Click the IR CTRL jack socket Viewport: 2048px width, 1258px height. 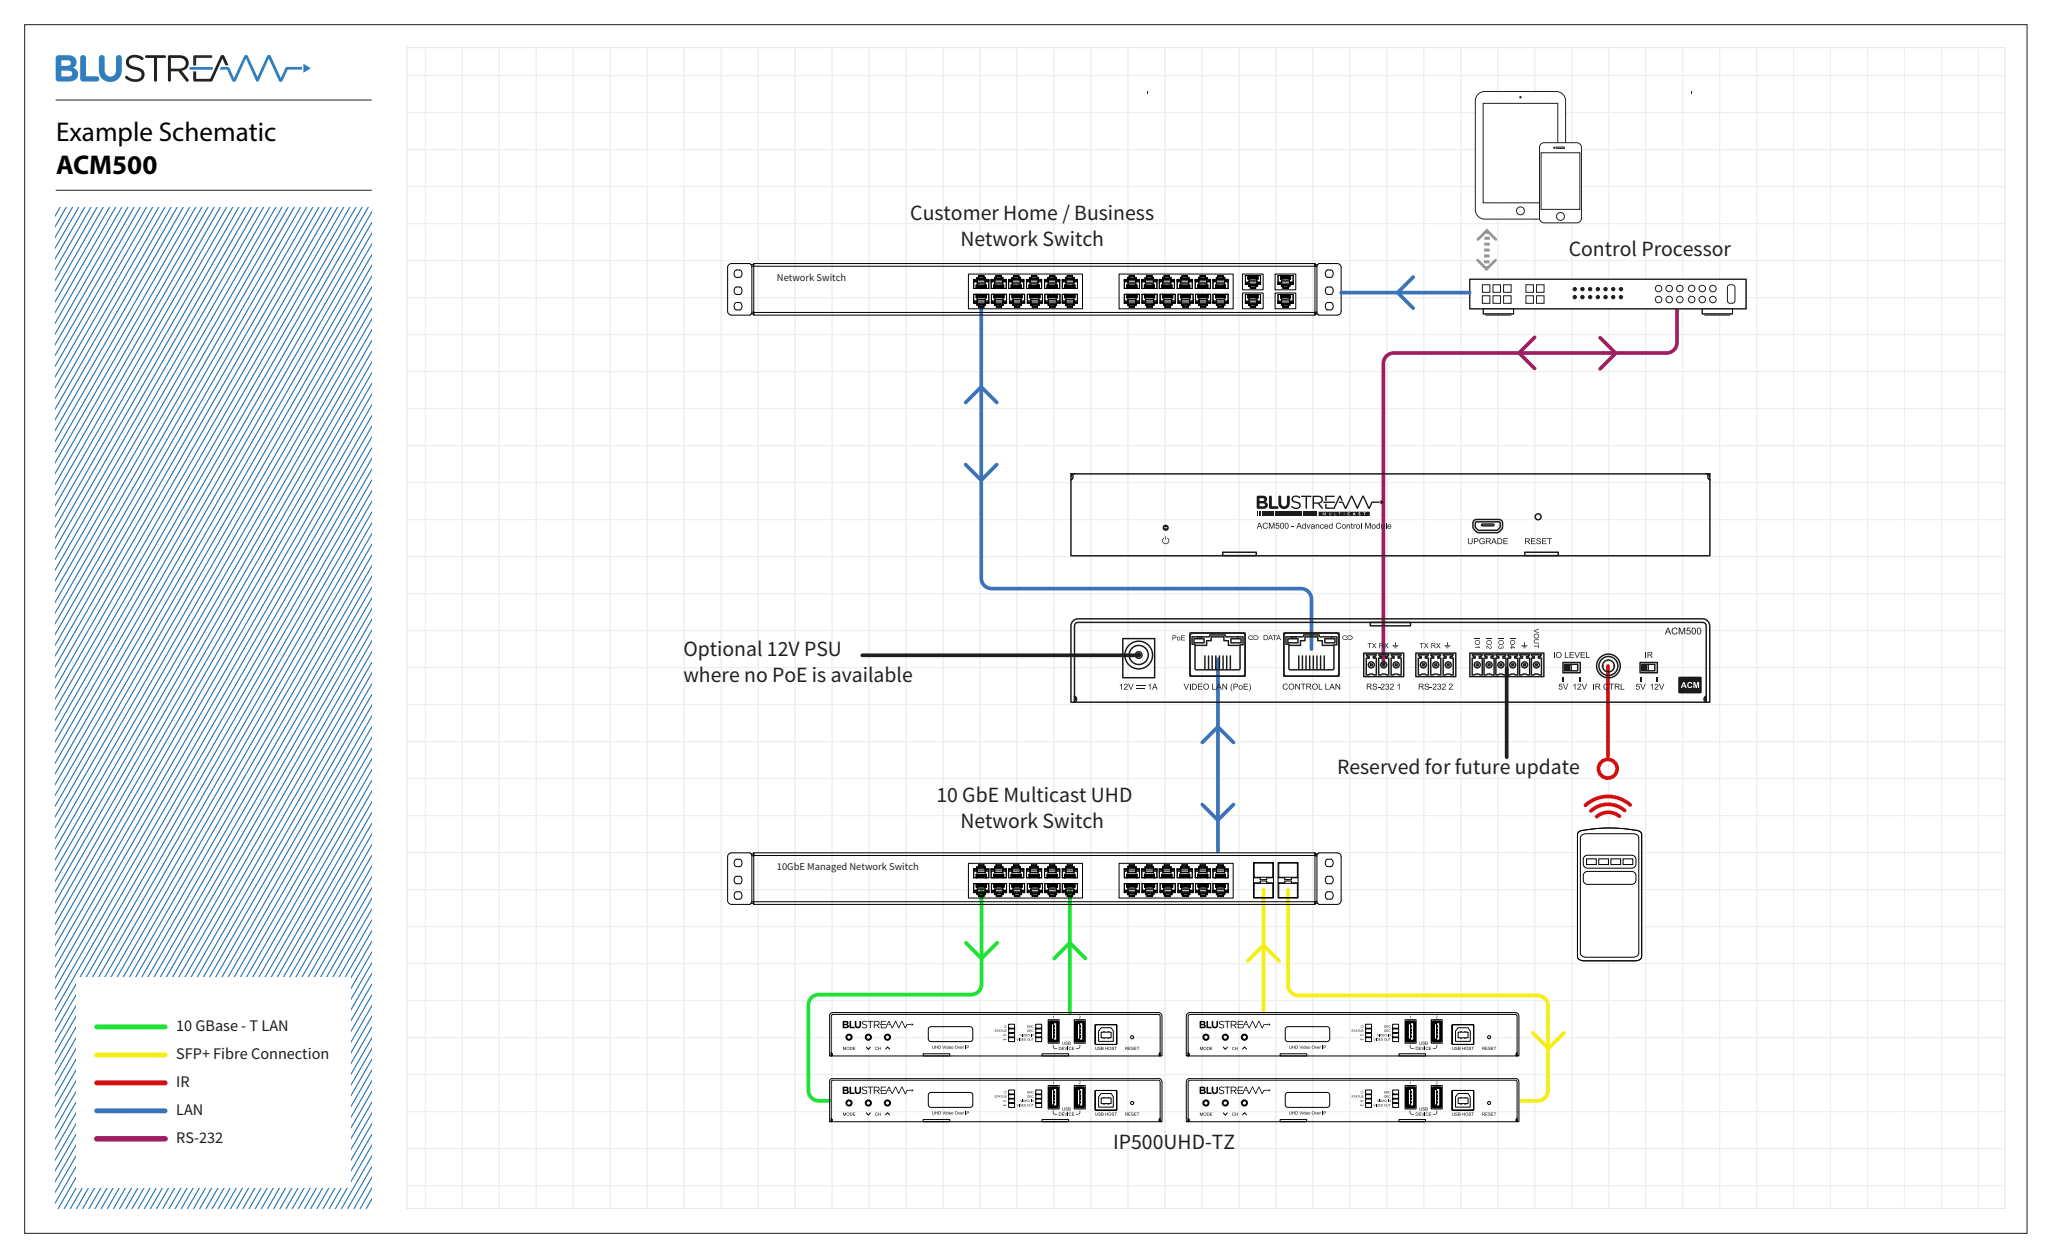click(1608, 666)
